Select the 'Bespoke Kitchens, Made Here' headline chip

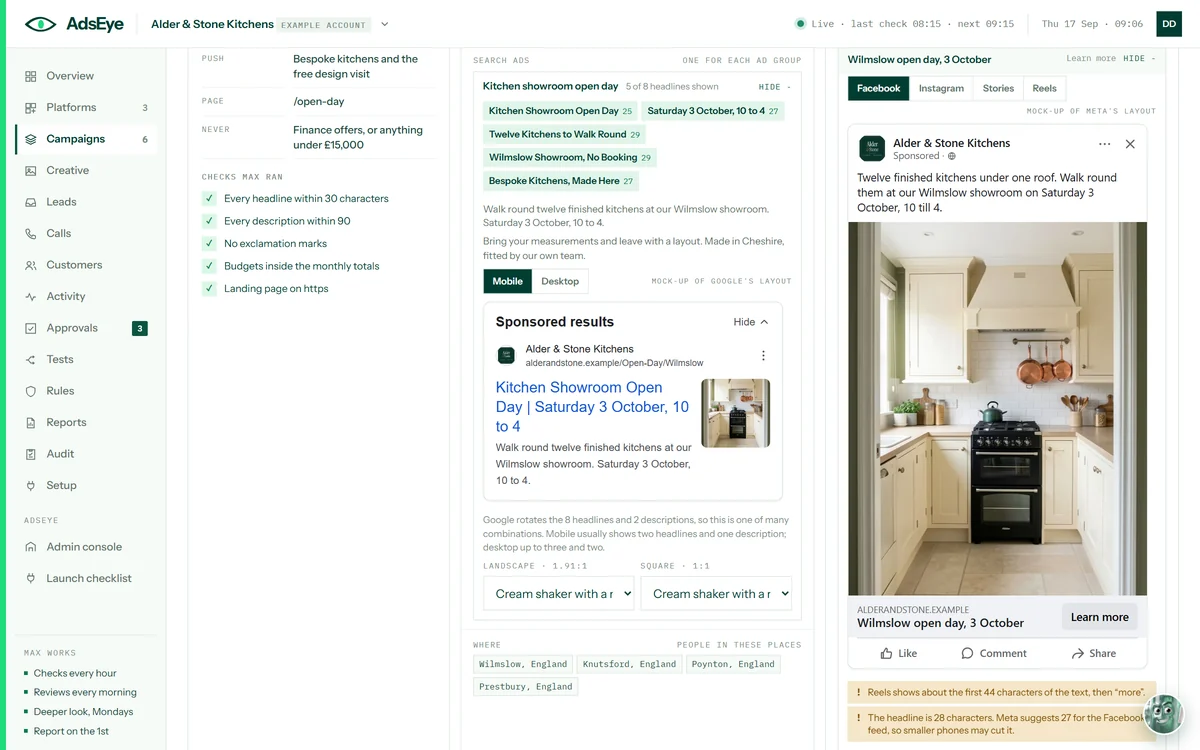(x=561, y=181)
